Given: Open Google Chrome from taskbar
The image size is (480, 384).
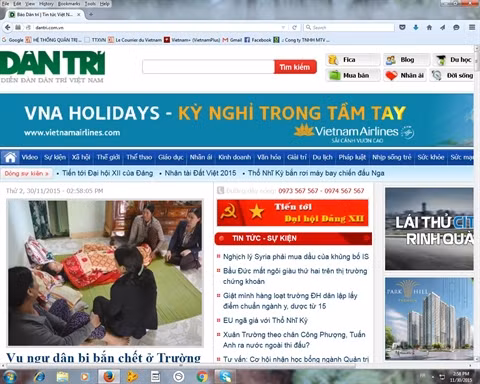Looking at the screenshot, I should pyautogui.click(x=202, y=377).
